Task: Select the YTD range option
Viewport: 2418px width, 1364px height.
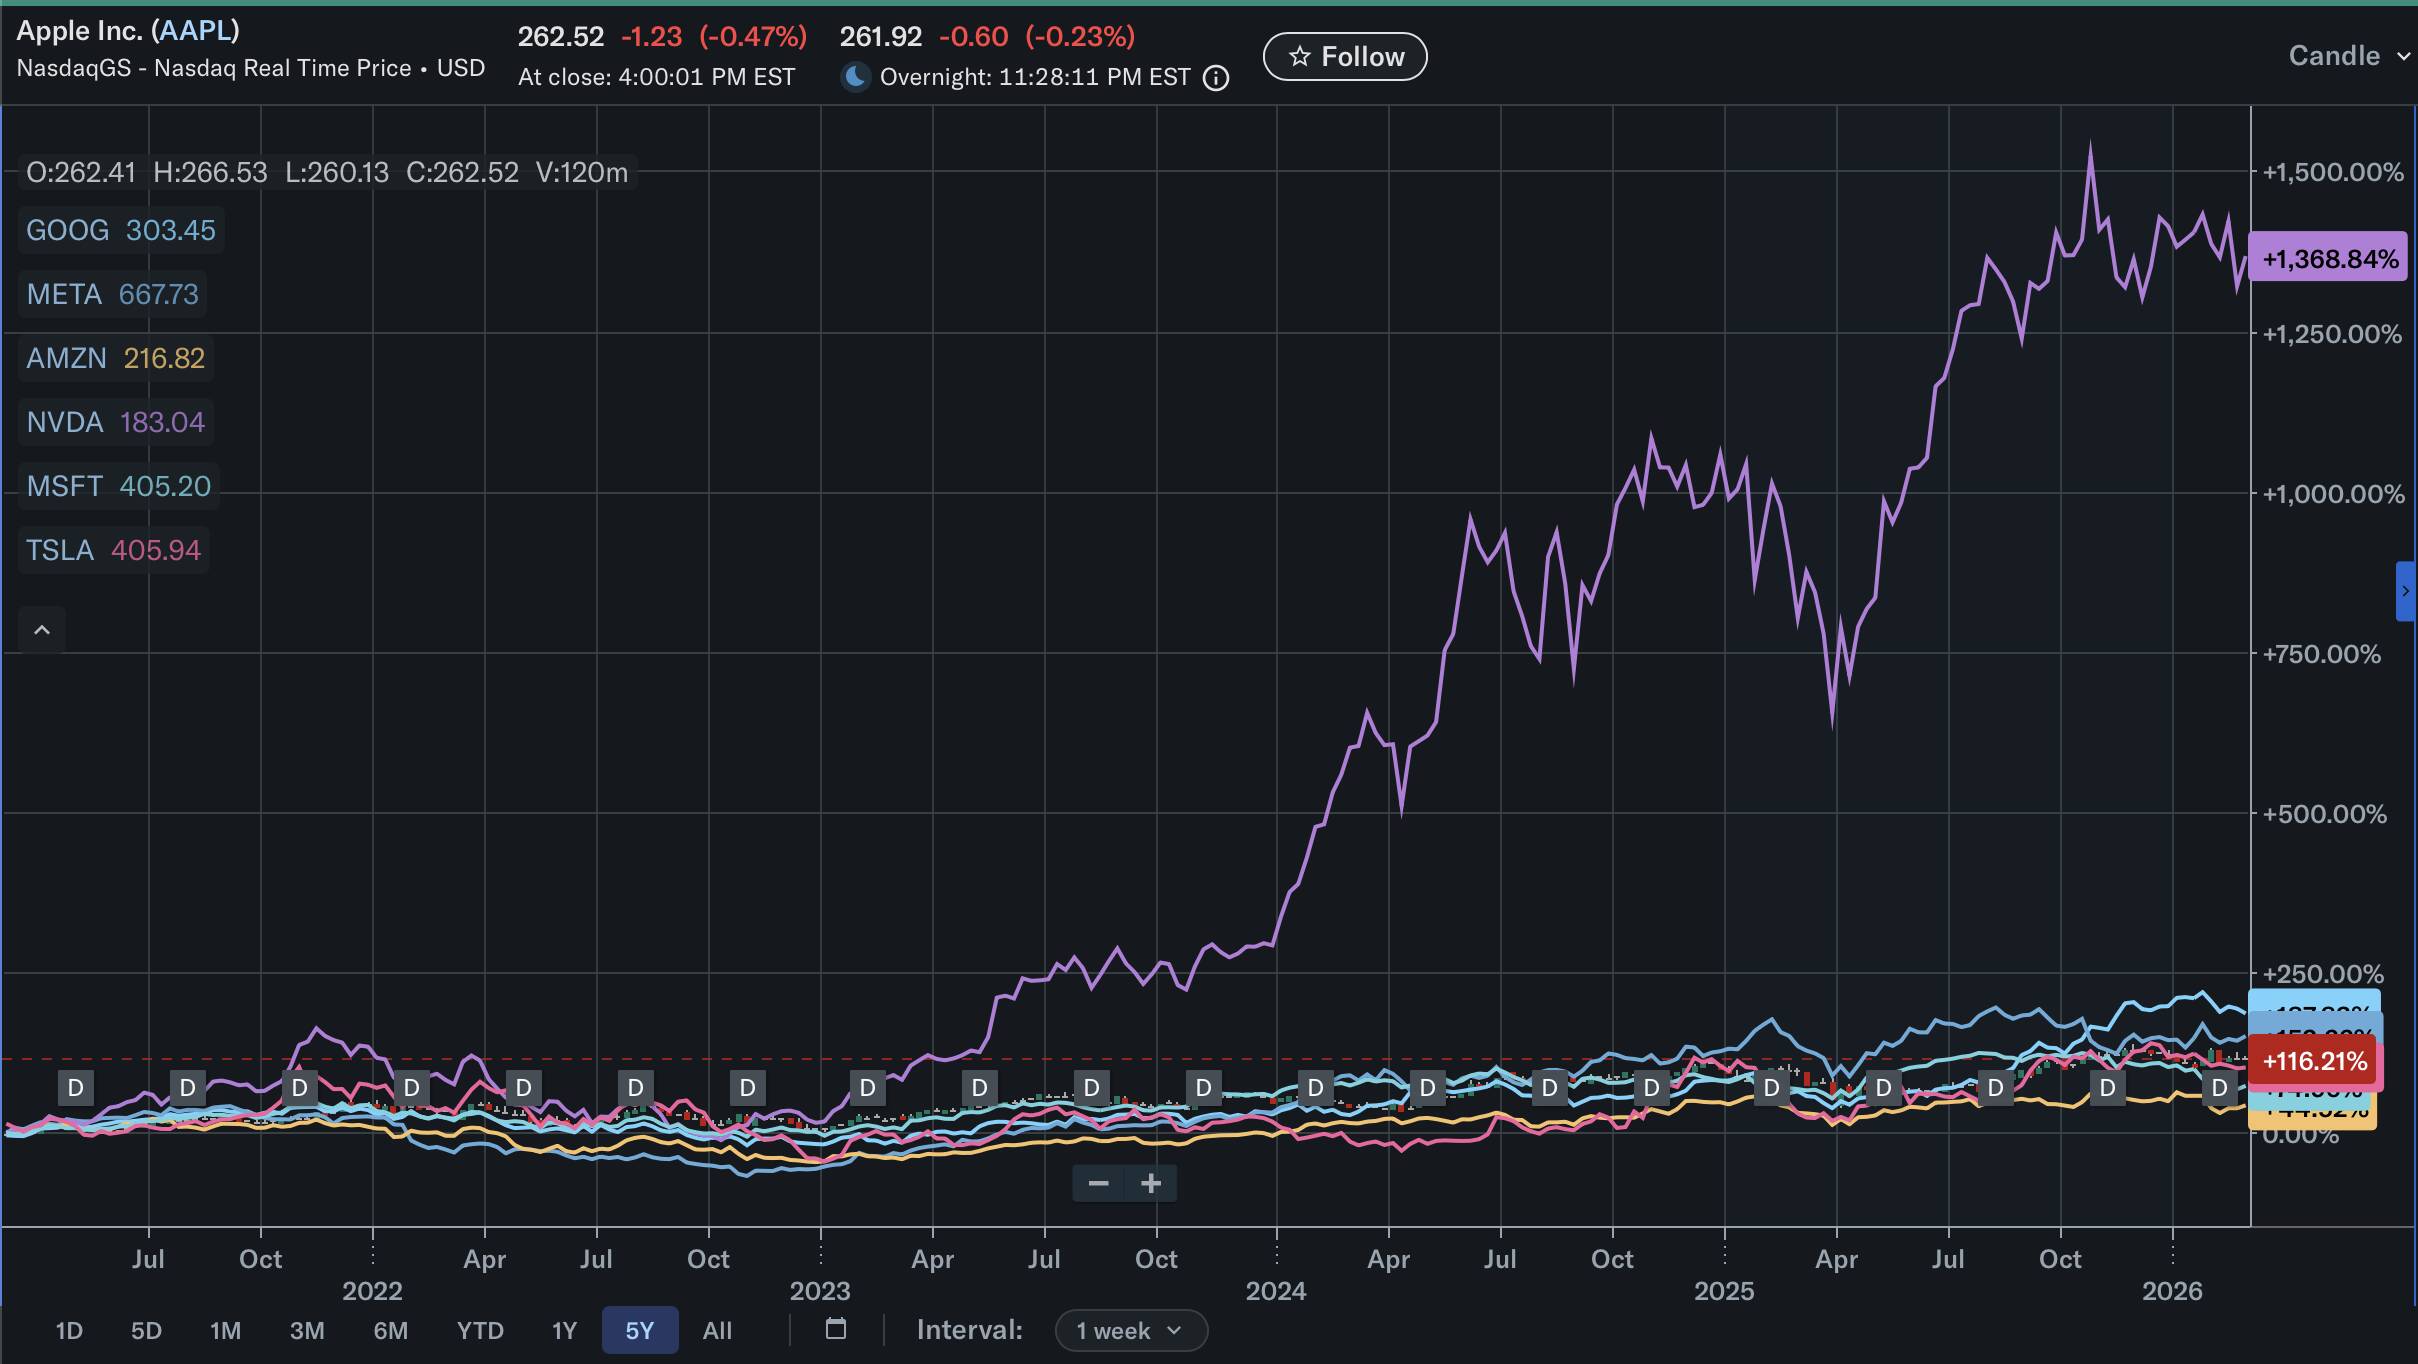Action: tap(480, 1331)
